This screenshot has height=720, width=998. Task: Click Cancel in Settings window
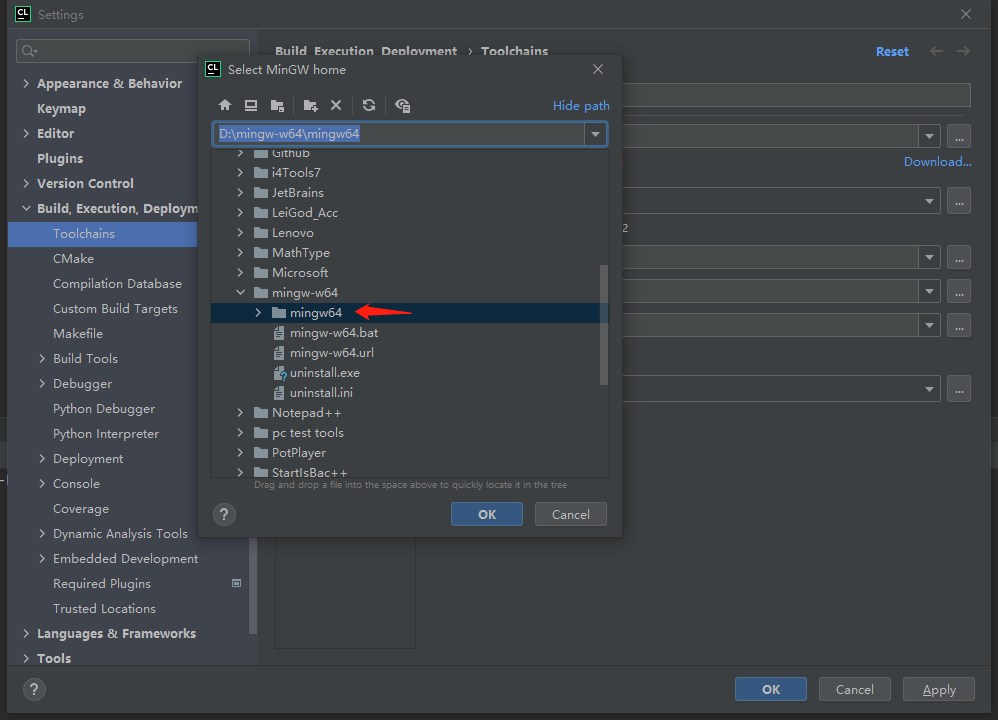(x=855, y=689)
